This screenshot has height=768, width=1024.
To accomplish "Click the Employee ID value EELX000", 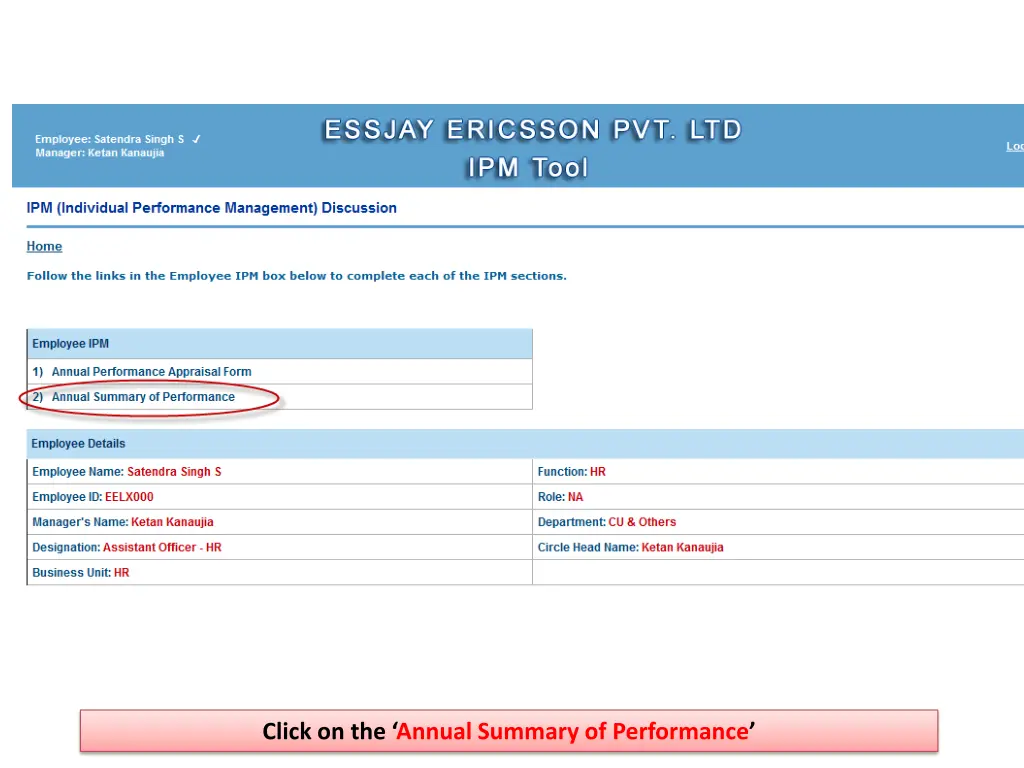I will tap(129, 497).
